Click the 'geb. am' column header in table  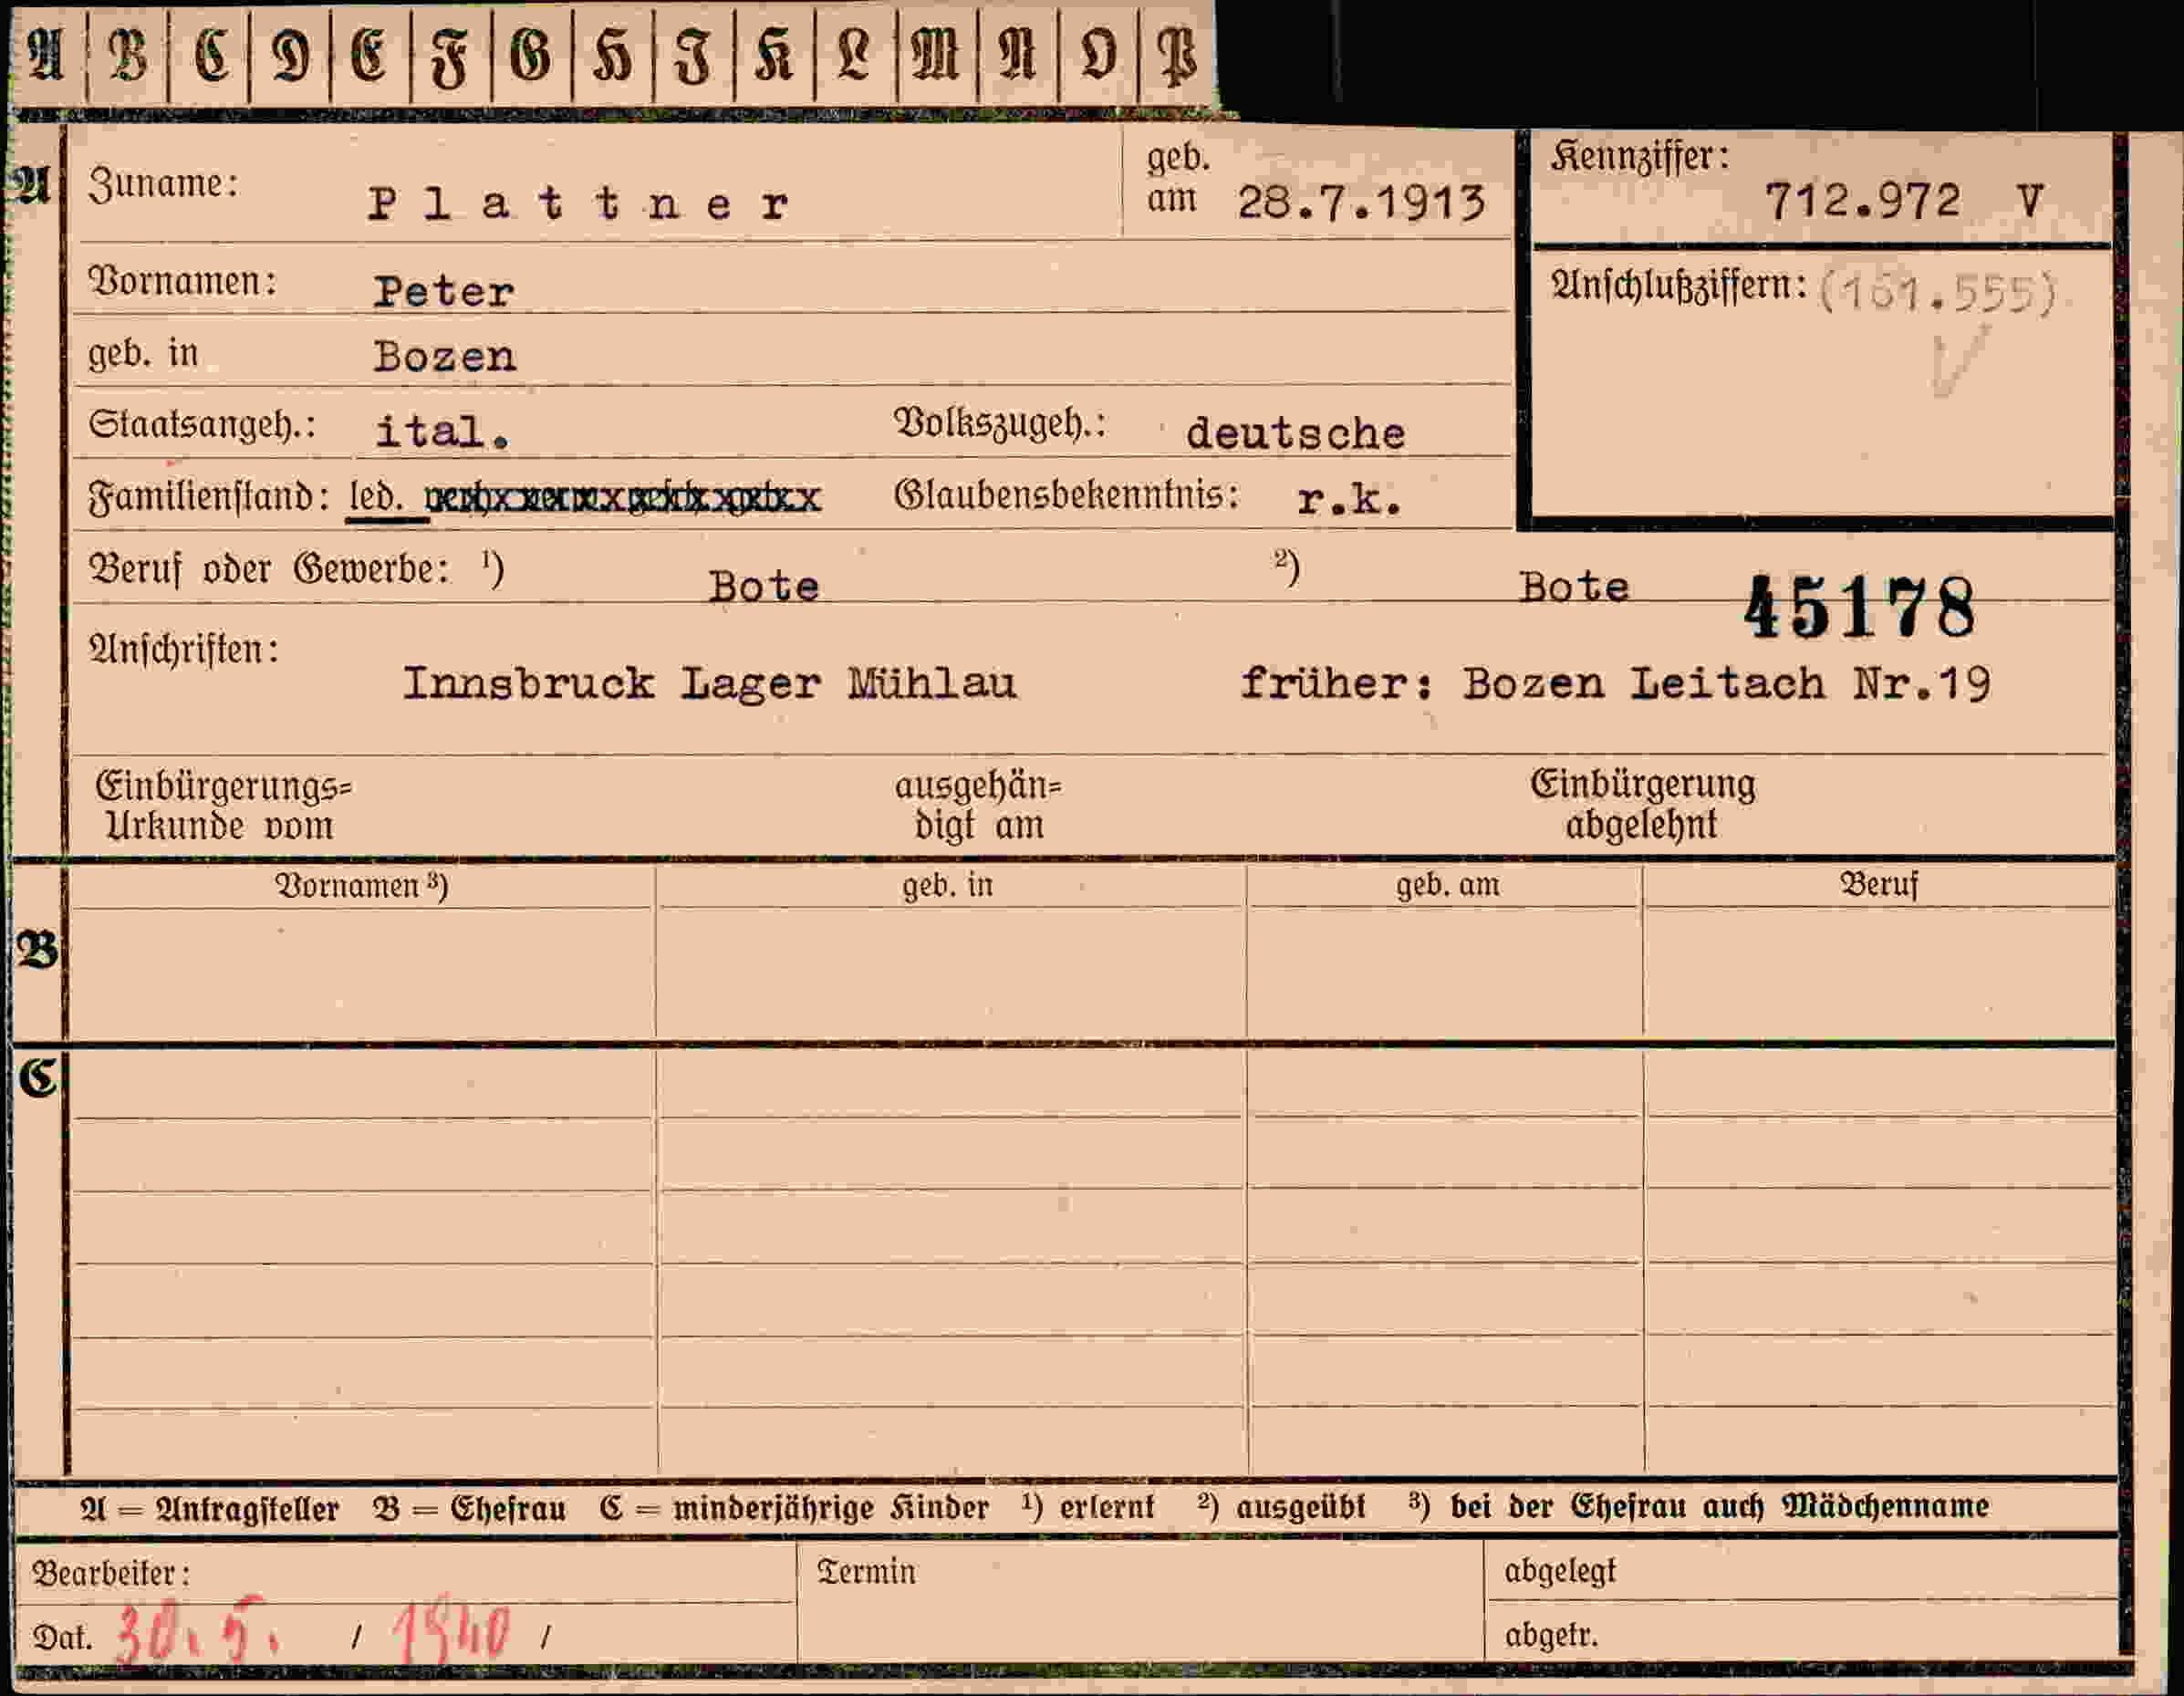(x=1448, y=885)
